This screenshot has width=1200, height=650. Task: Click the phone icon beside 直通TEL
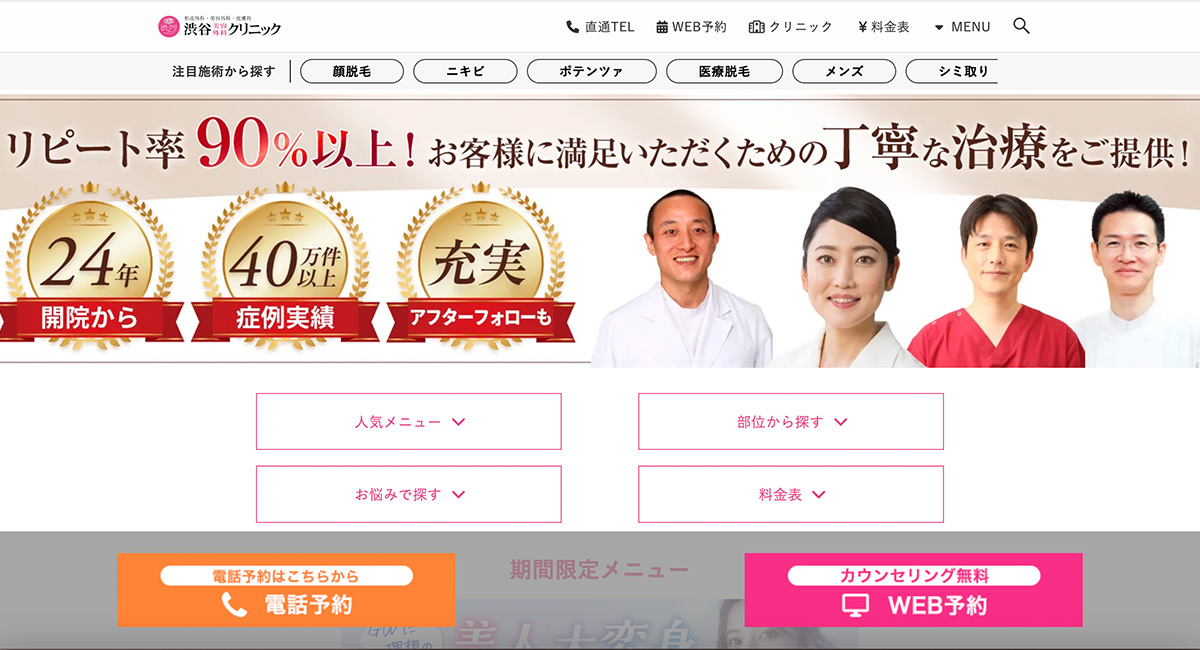pyautogui.click(x=573, y=27)
